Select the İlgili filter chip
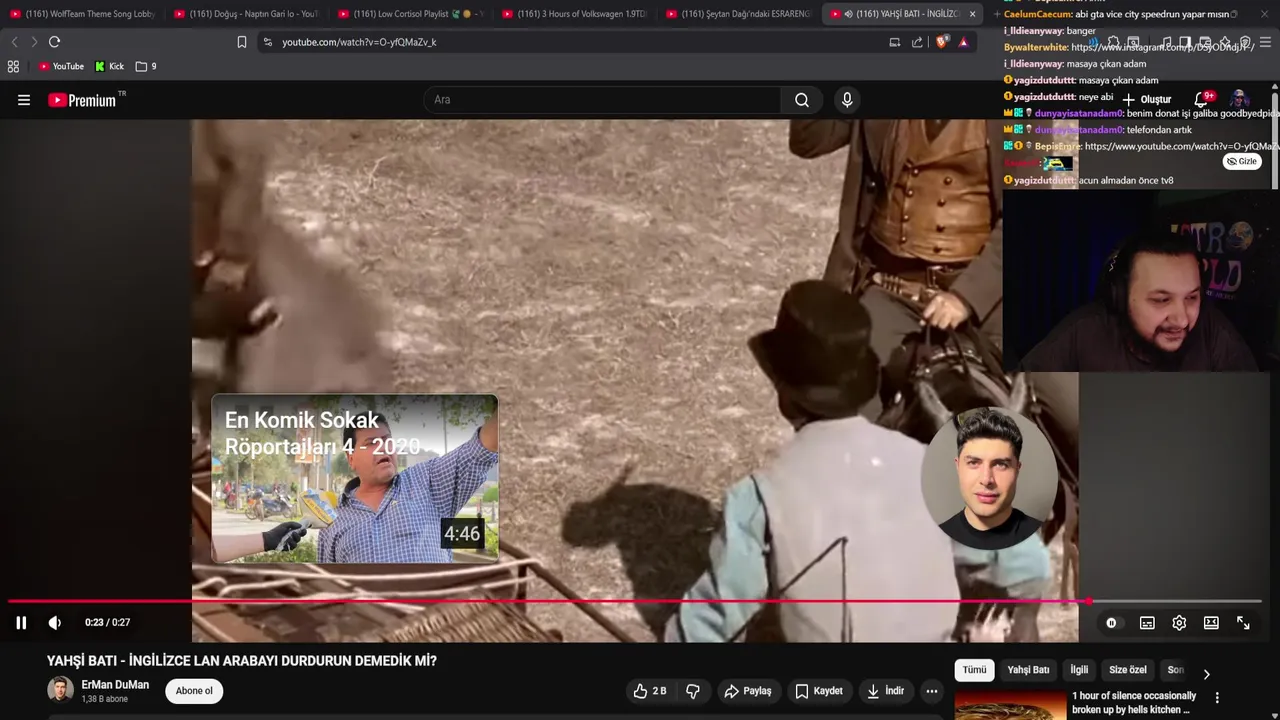The image size is (1280, 720). pyautogui.click(x=1079, y=670)
